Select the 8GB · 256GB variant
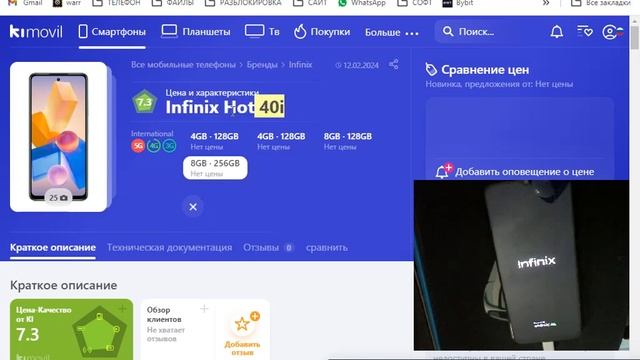This screenshot has width=640, height=360. pyautogui.click(x=215, y=168)
